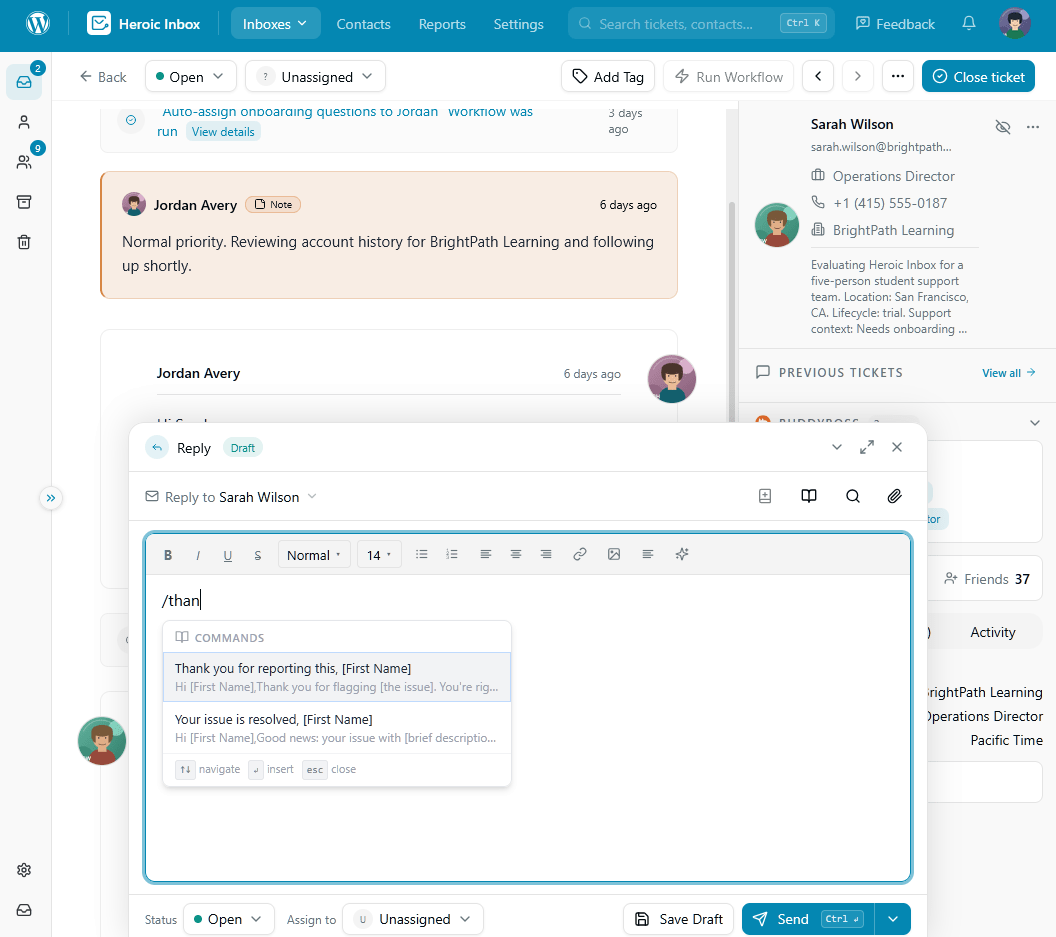Align text center
The image size is (1056, 937).
click(516, 554)
